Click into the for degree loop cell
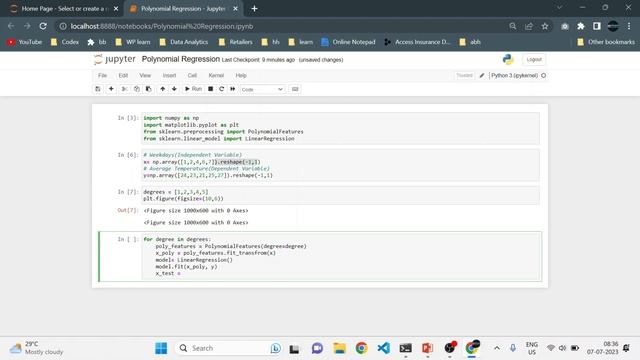 click(340, 256)
